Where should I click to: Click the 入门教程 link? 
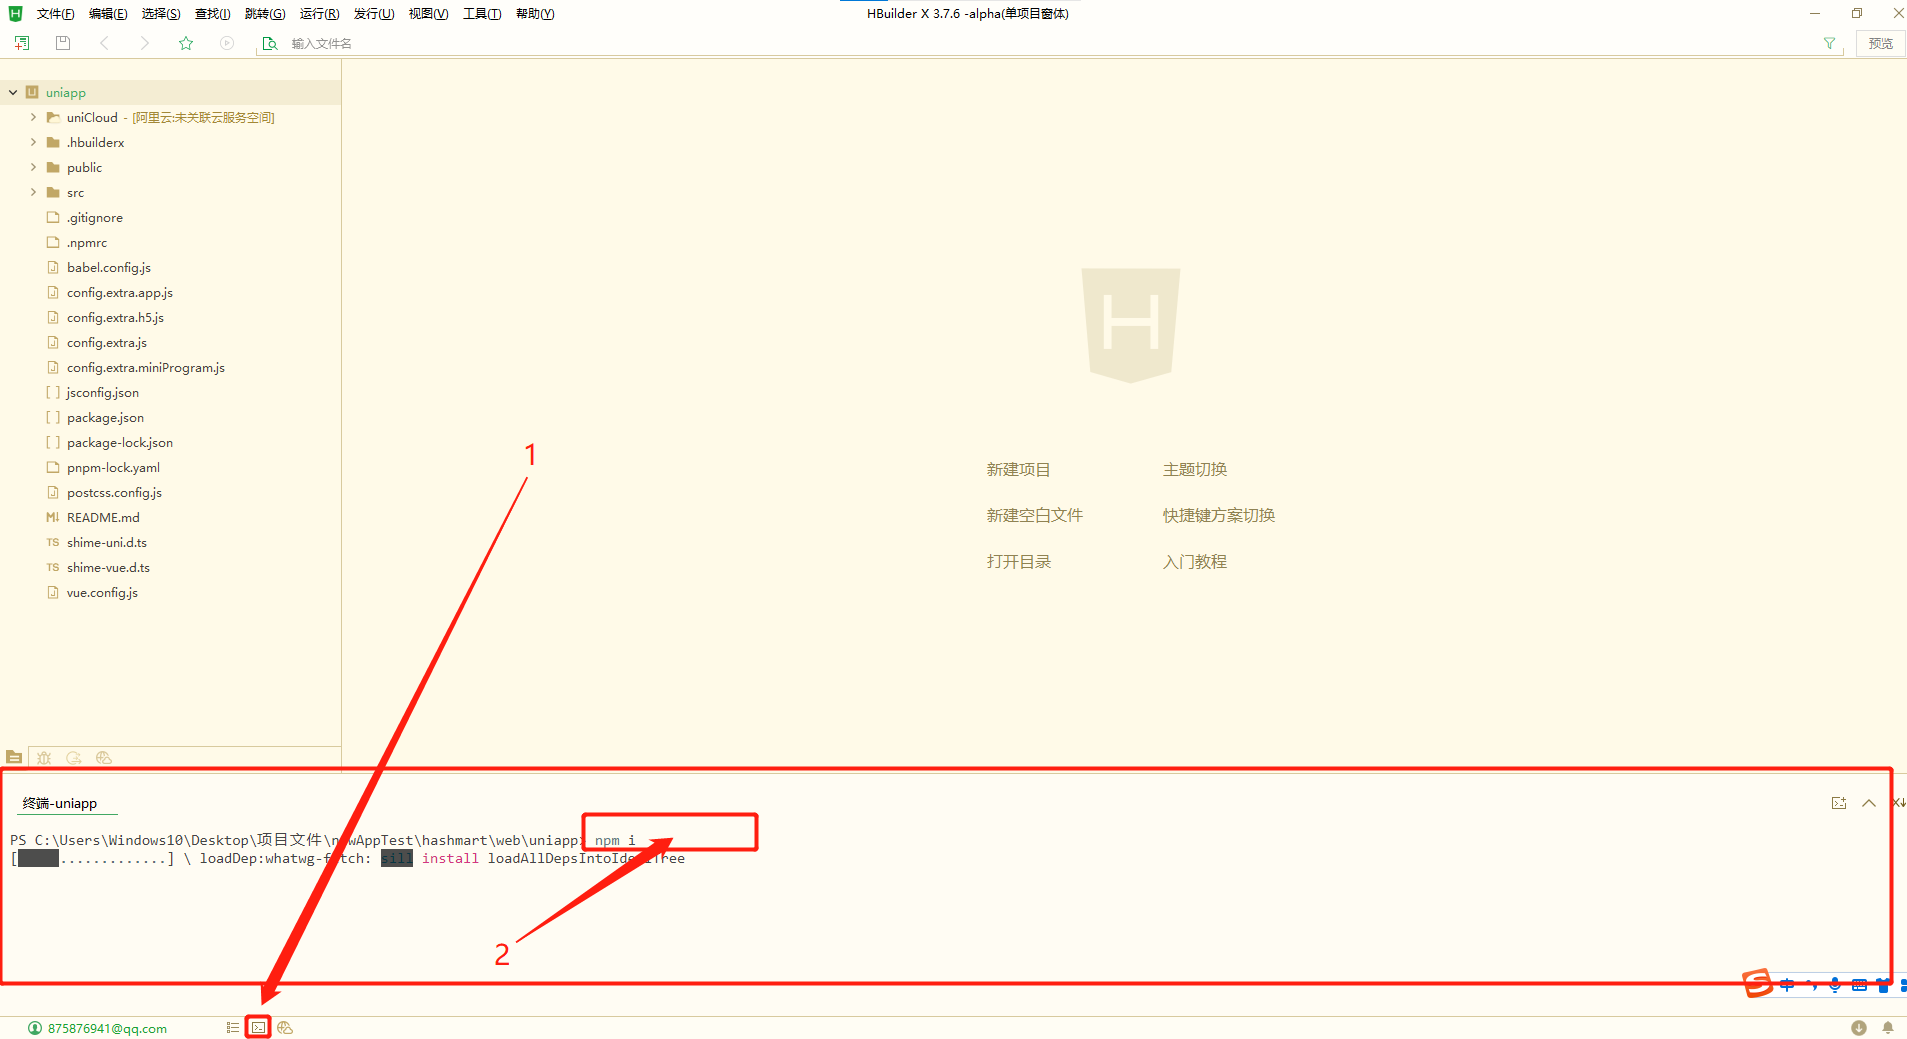(1194, 561)
